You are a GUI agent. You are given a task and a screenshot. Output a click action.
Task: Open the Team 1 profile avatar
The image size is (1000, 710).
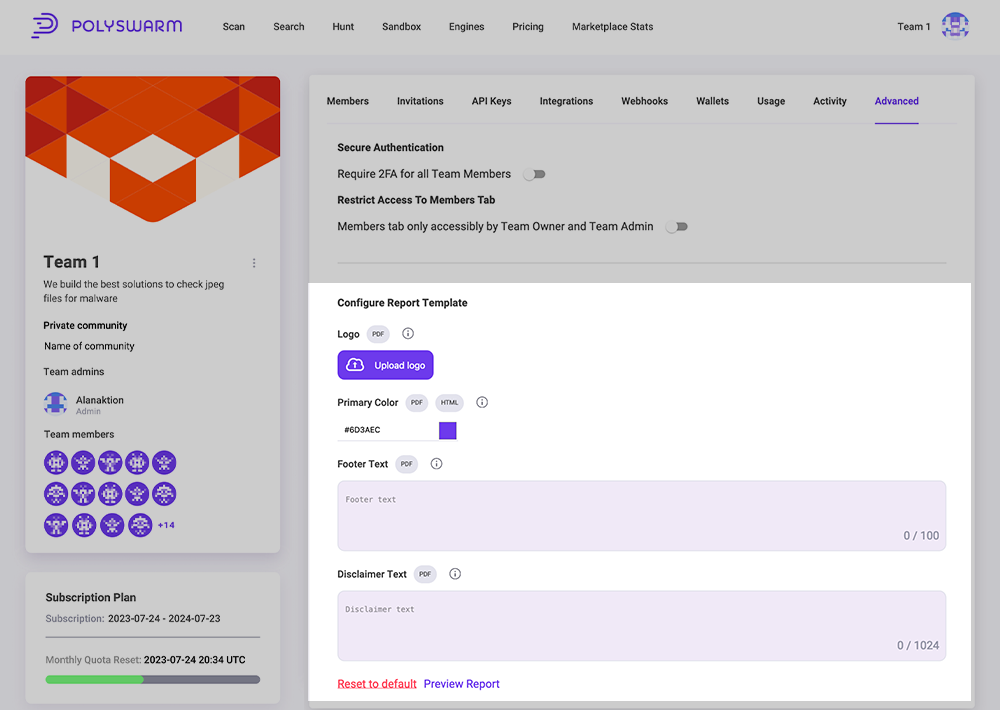click(955, 27)
